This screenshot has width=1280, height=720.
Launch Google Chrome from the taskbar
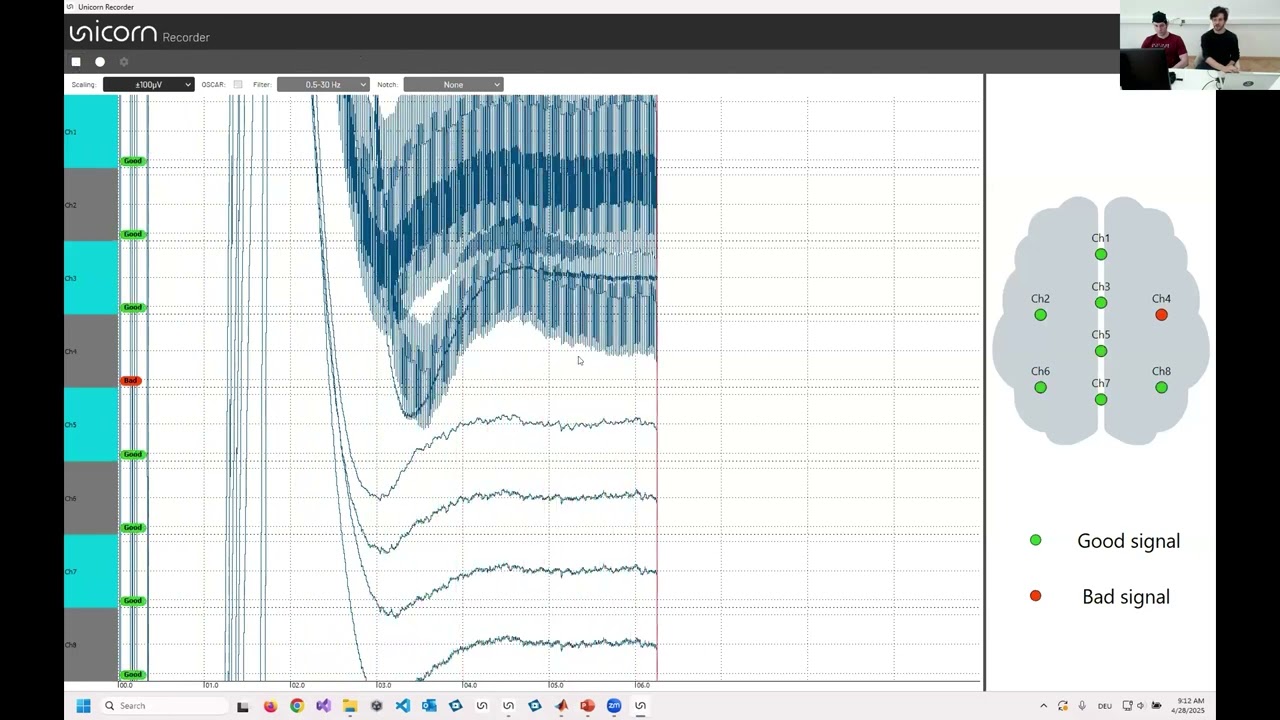click(x=297, y=706)
